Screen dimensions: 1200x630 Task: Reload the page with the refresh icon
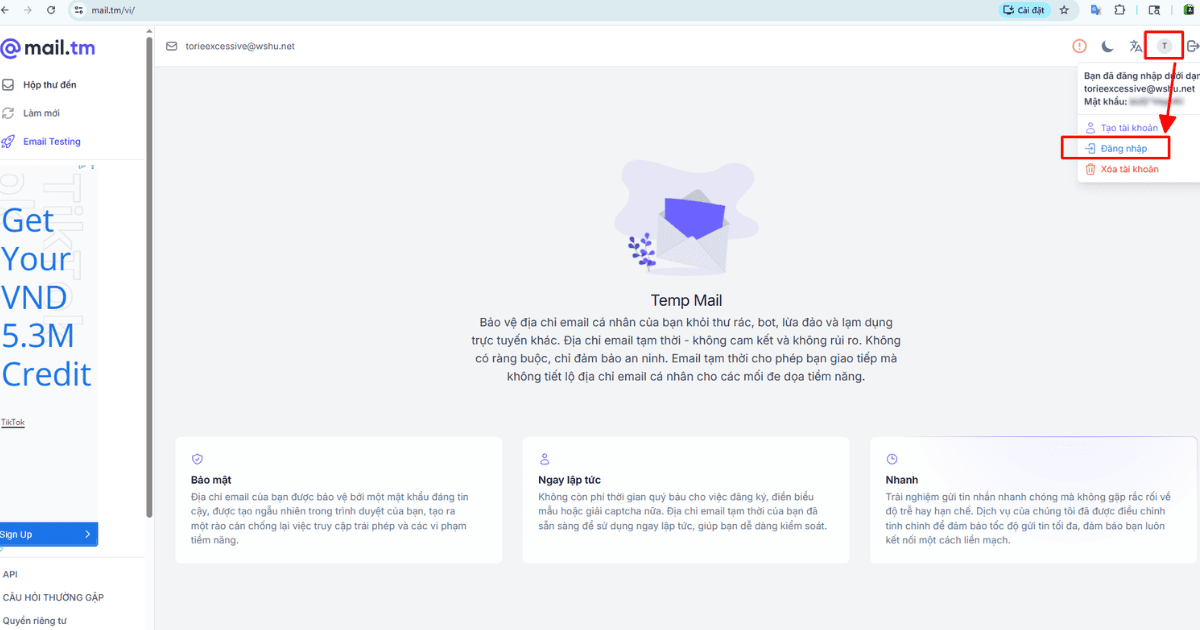52,10
